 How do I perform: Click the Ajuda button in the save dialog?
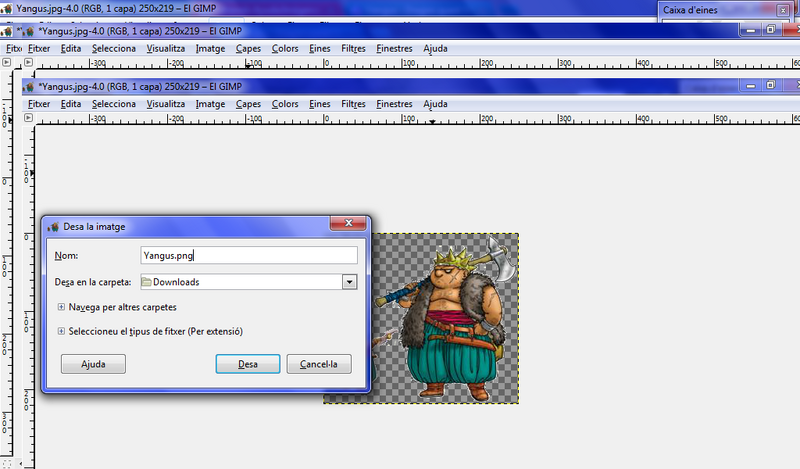tap(93, 364)
